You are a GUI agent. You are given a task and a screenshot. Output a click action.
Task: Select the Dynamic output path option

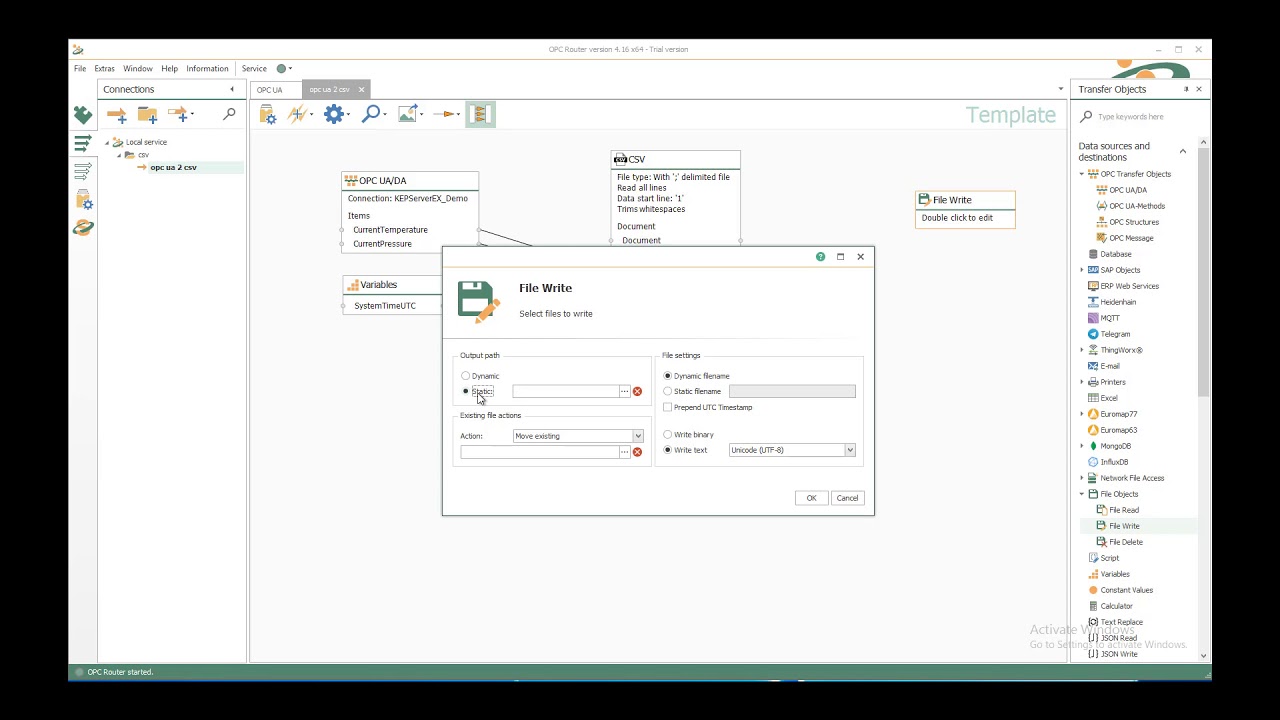(x=480, y=376)
